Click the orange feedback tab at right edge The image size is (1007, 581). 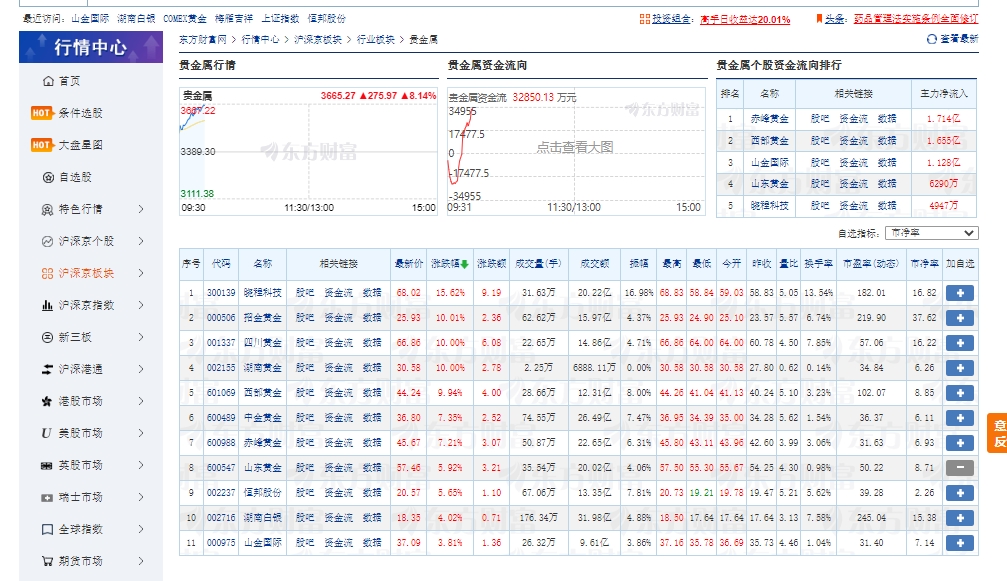[997, 433]
